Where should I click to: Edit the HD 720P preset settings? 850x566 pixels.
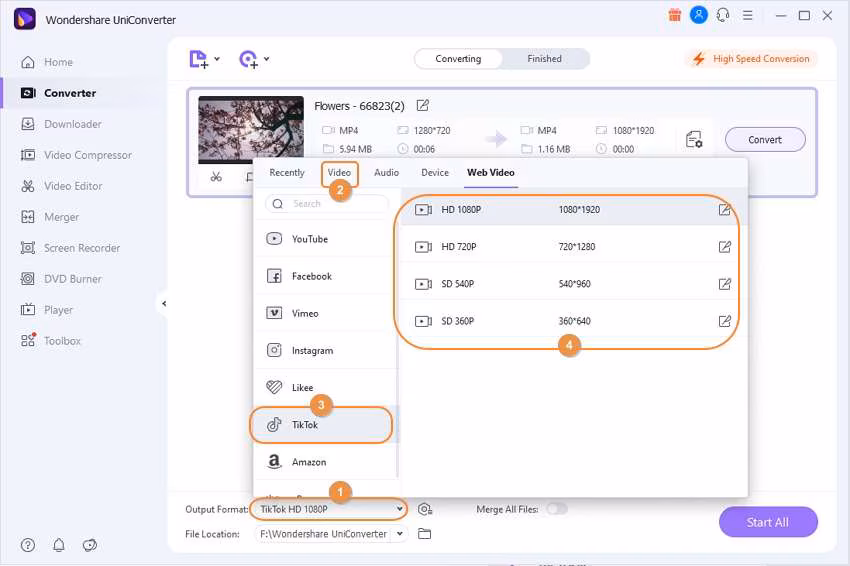tap(724, 247)
